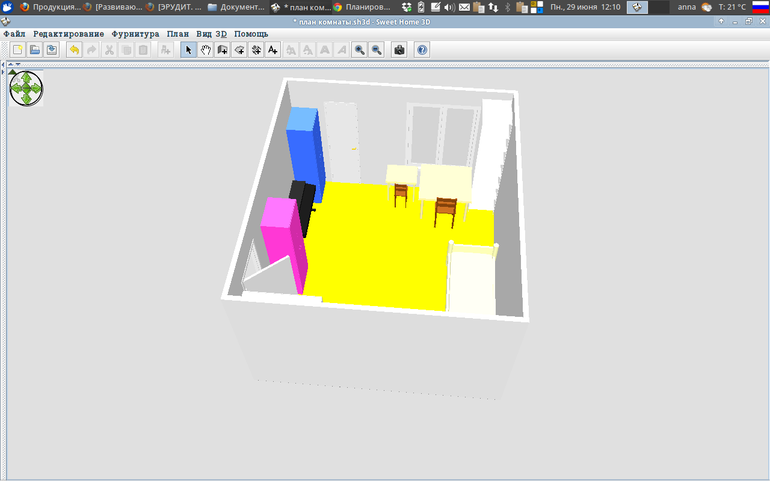Click the 3D navigation arrows compass
This screenshot has width=770, height=481.
[27, 89]
